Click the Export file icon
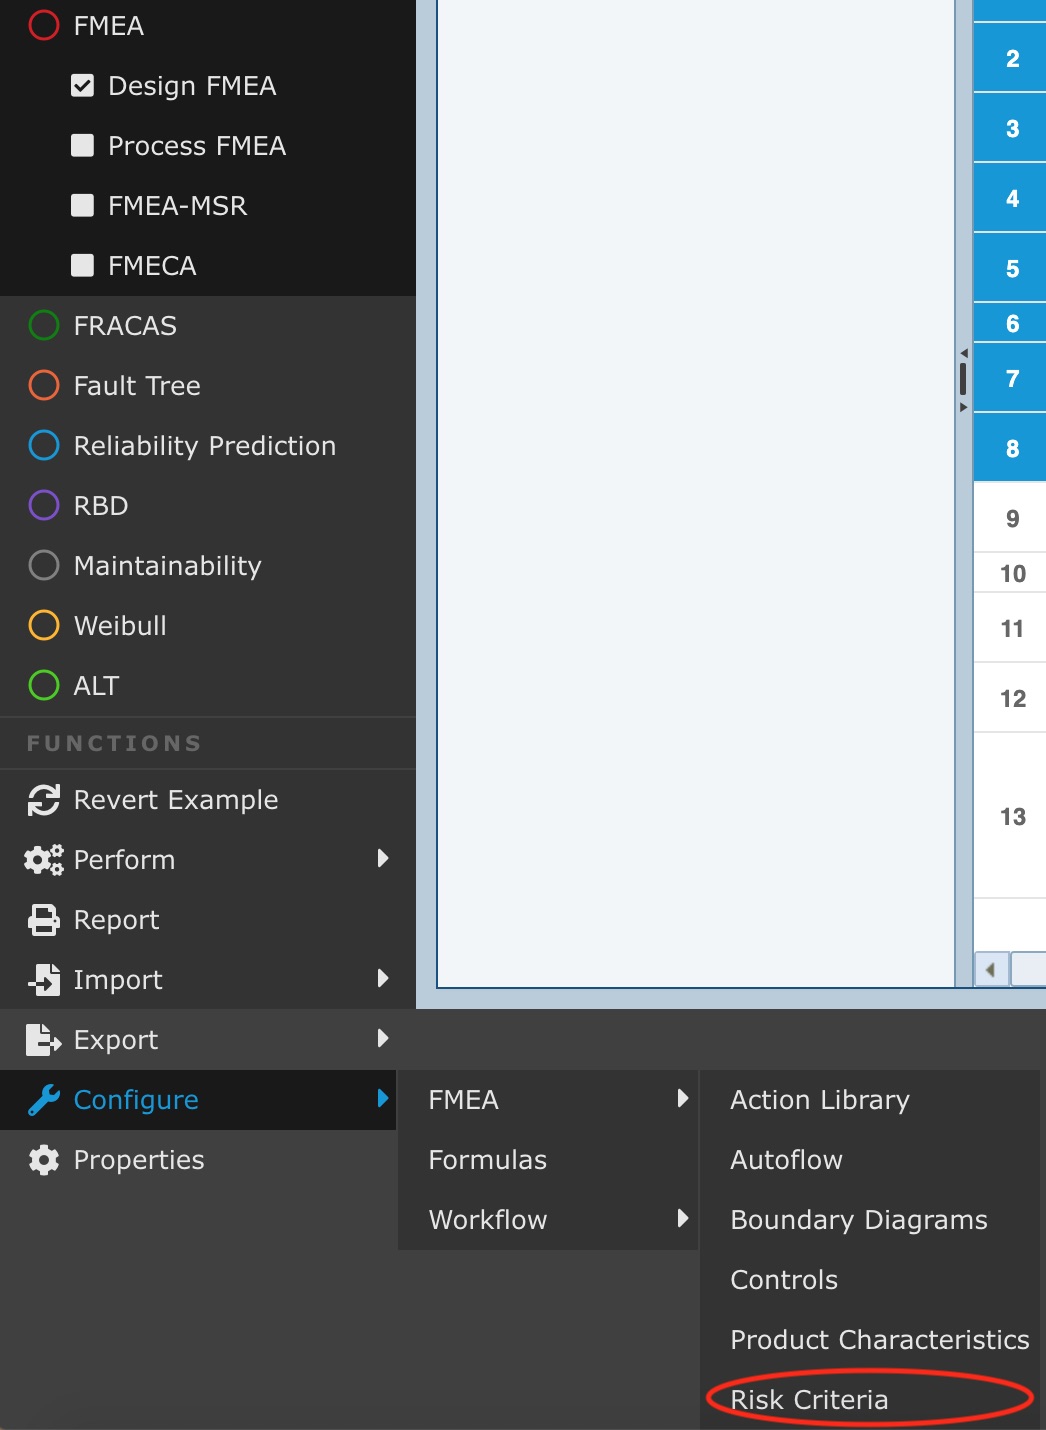This screenshot has width=1046, height=1430. click(44, 1040)
